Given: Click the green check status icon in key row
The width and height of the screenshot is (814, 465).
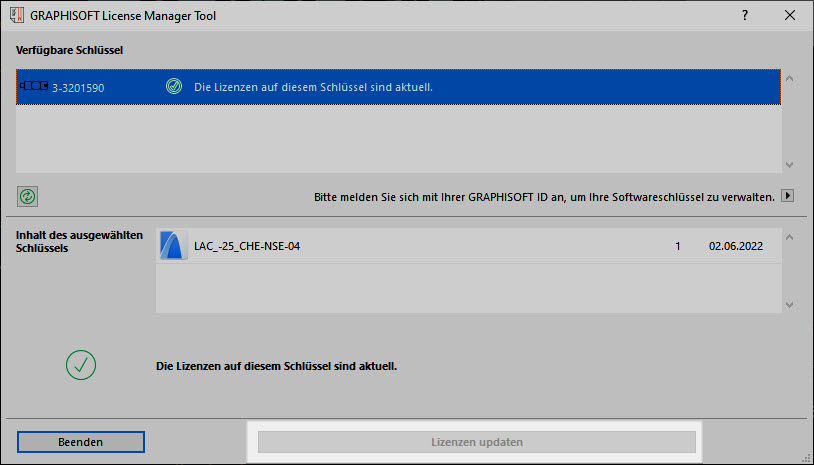Looking at the screenshot, I should 174,86.
